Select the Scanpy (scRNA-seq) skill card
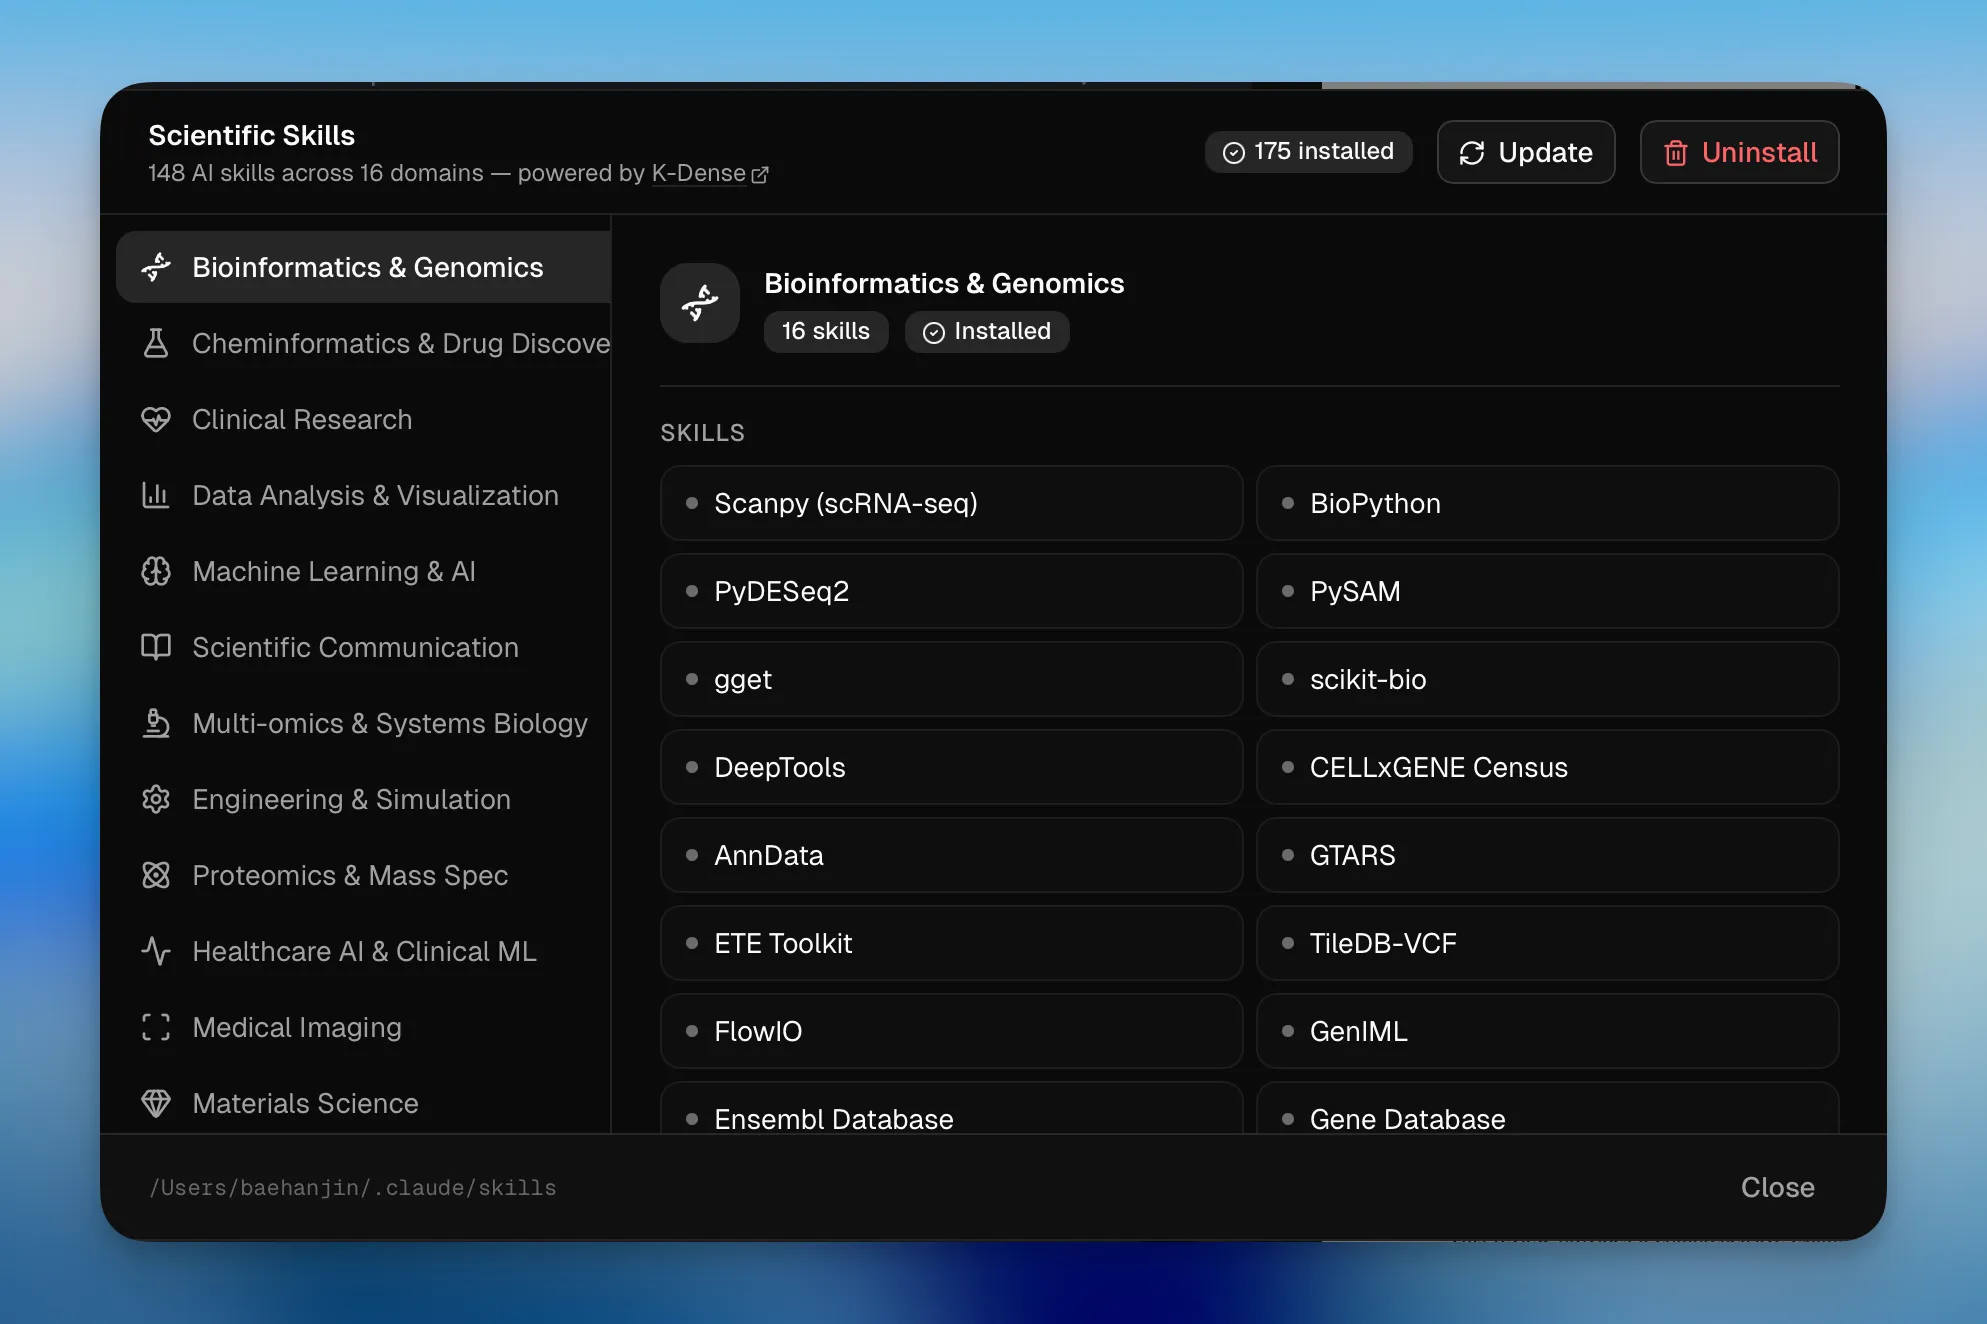Screen dimensions: 1987x1324 point(951,503)
